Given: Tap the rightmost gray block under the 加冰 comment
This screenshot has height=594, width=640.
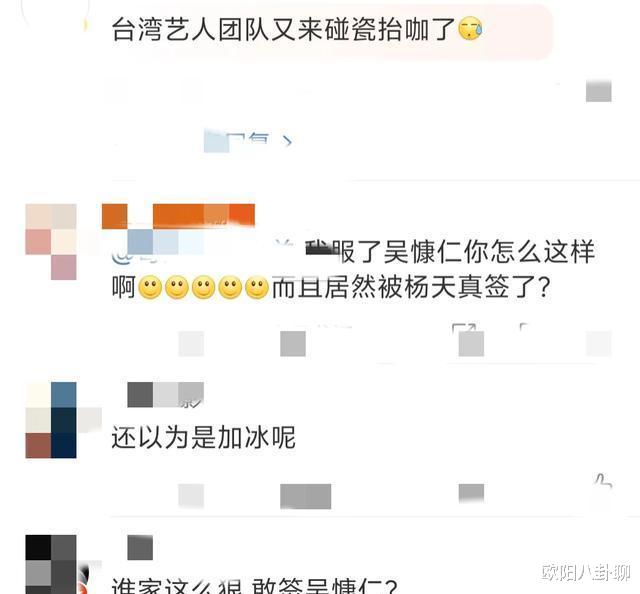Looking at the screenshot, I should tap(471, 493).
